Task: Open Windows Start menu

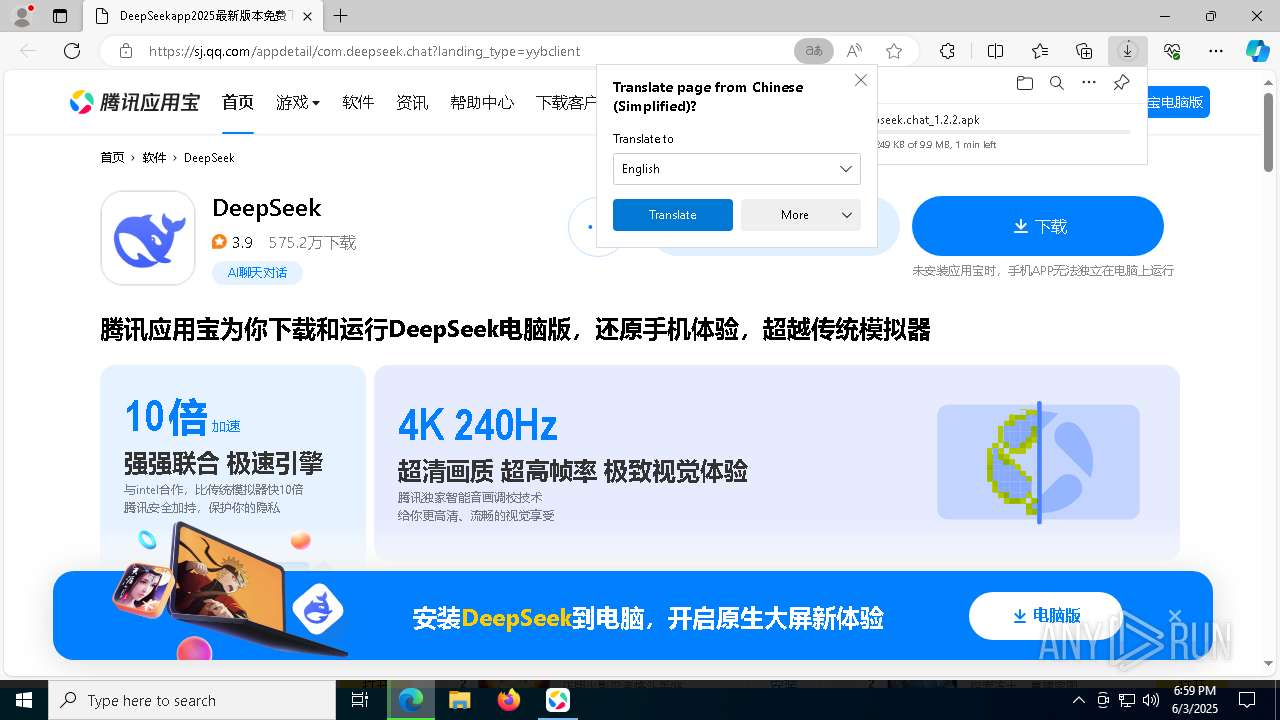Action: pos(24,700)
